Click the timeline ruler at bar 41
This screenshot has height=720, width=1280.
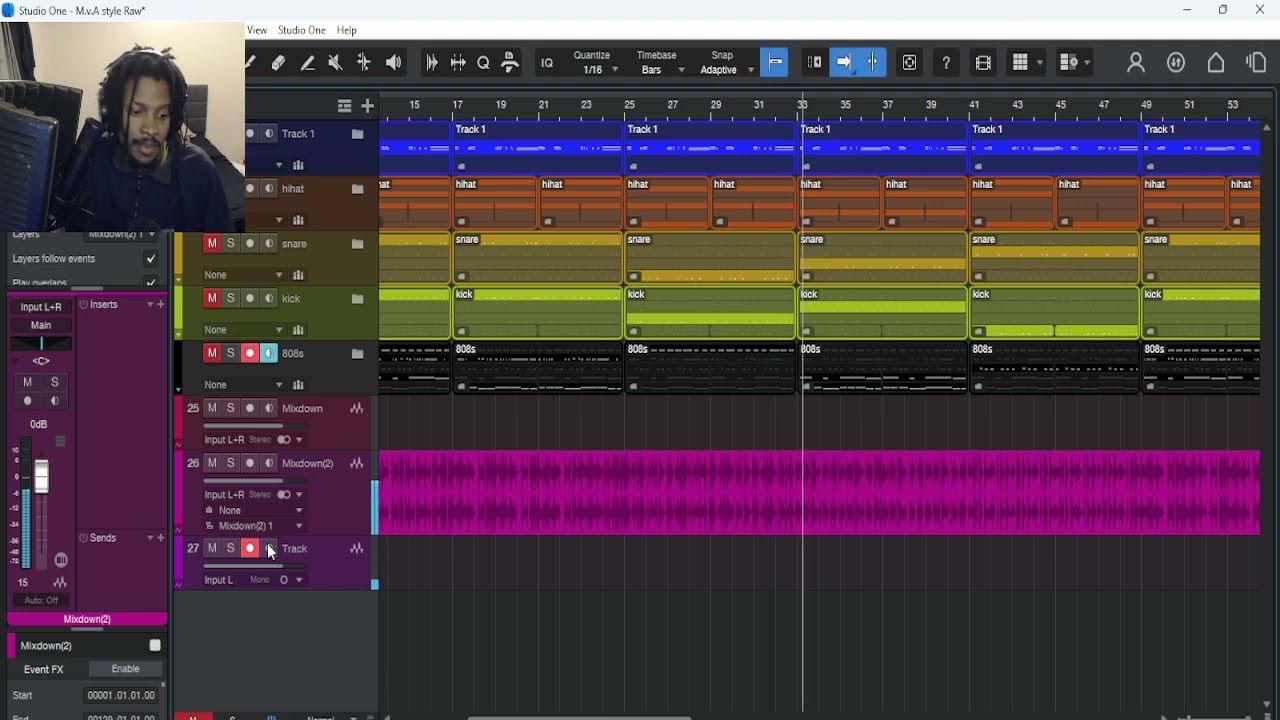click(974, 104)
